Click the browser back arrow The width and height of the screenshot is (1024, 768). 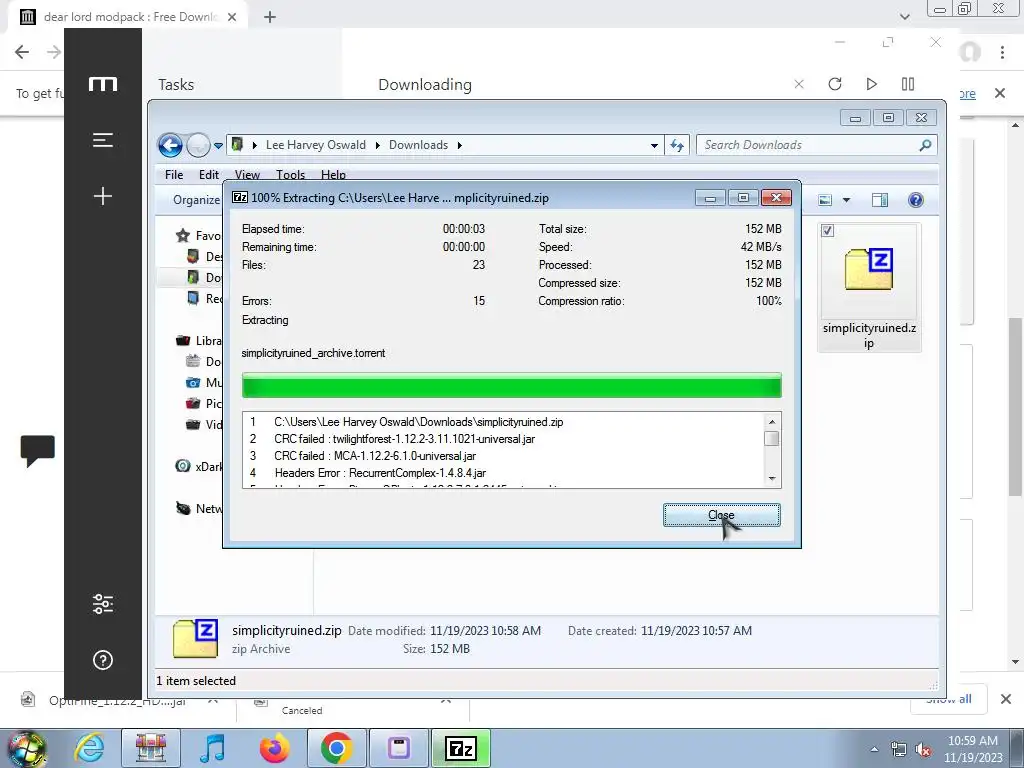[x=22, y=52]
